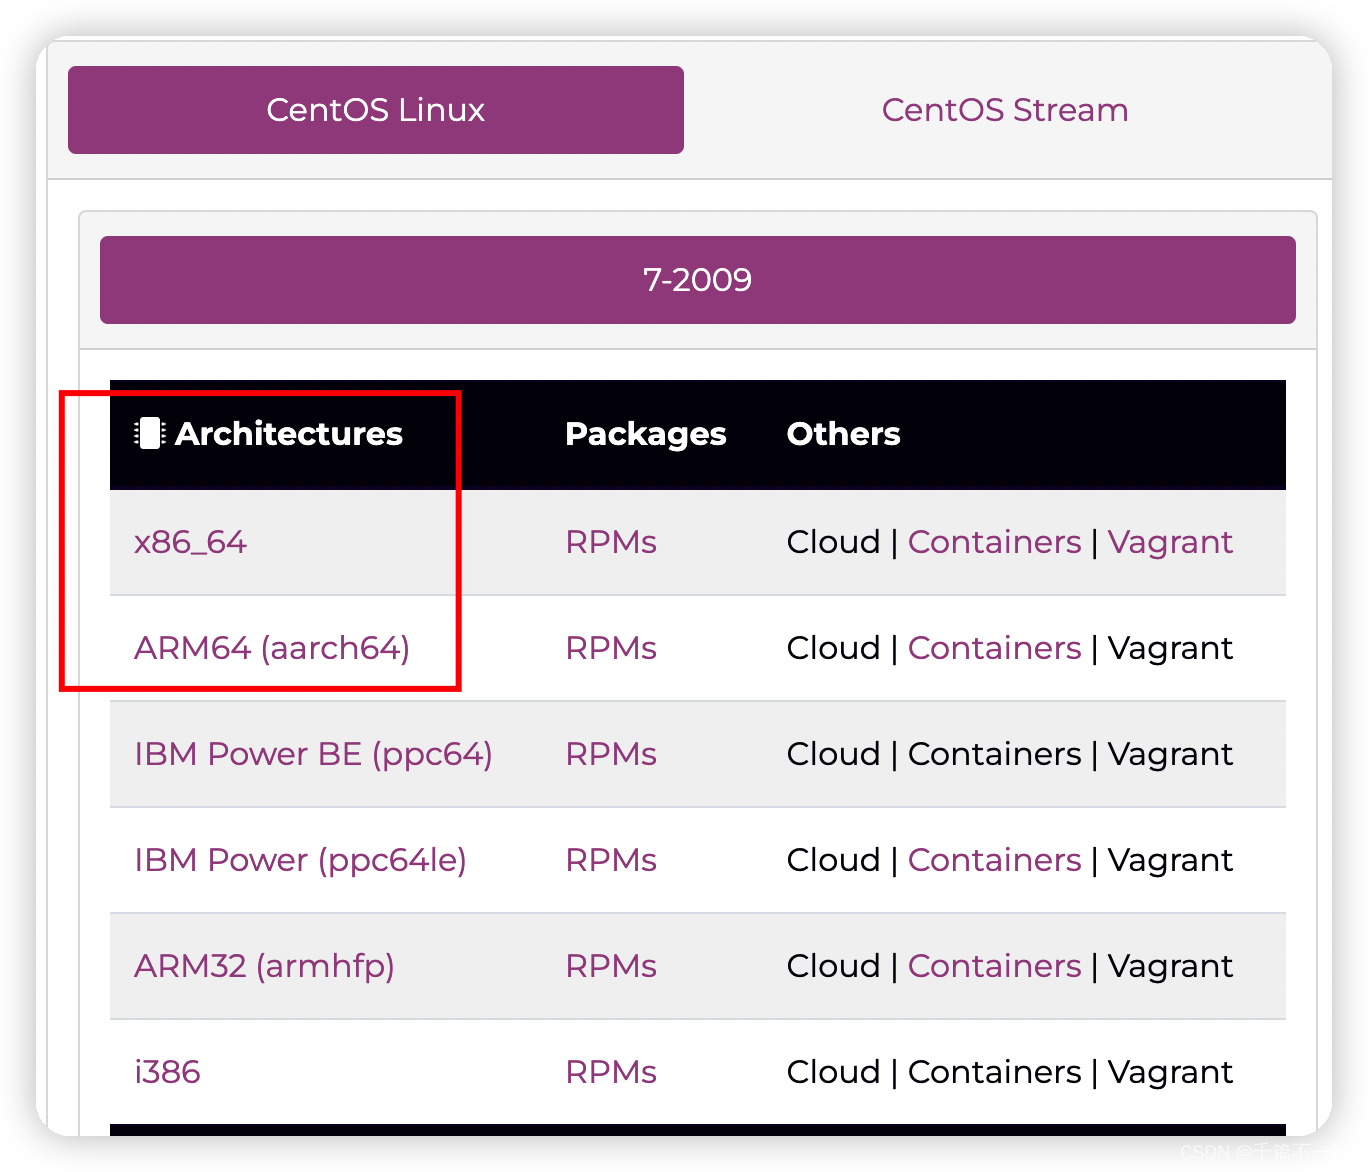
Task: Expand the 7-2009 release section
Action: [x=697, y=280]
